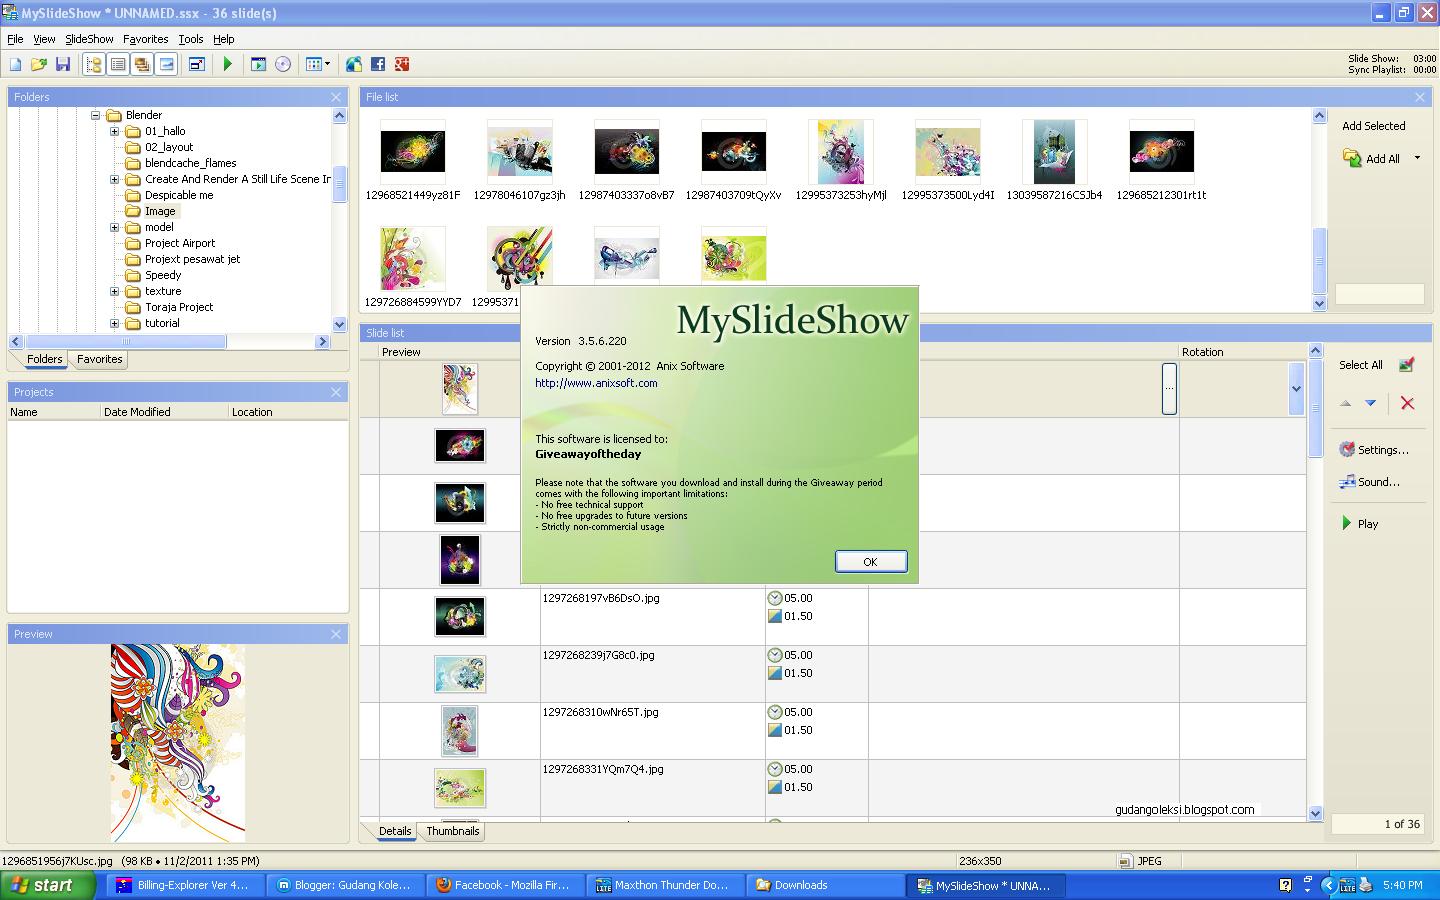Click transition icon for 1297268331YQm7Q4.jpg row
Viewport: 1440px width, 900px height.
pos(775,787)
